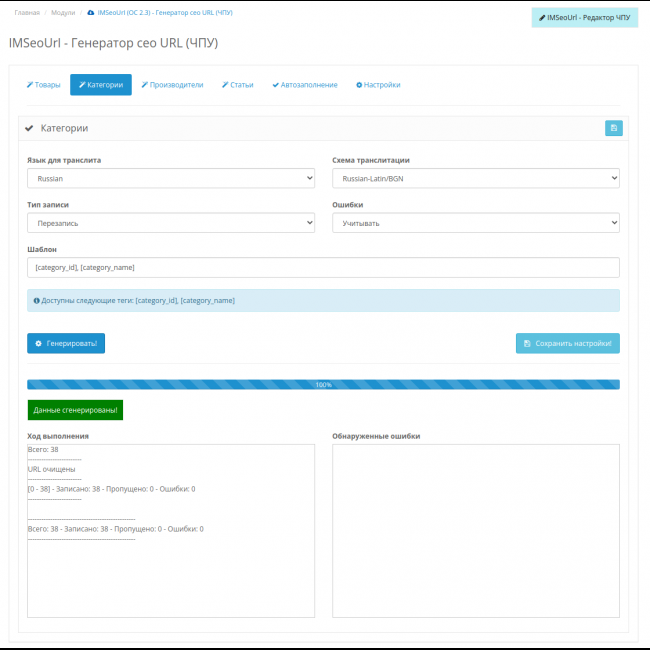The height and width of the screenshot is (650, 650).
Task: Click into the Шаблон input field
Action: (323, 267)
